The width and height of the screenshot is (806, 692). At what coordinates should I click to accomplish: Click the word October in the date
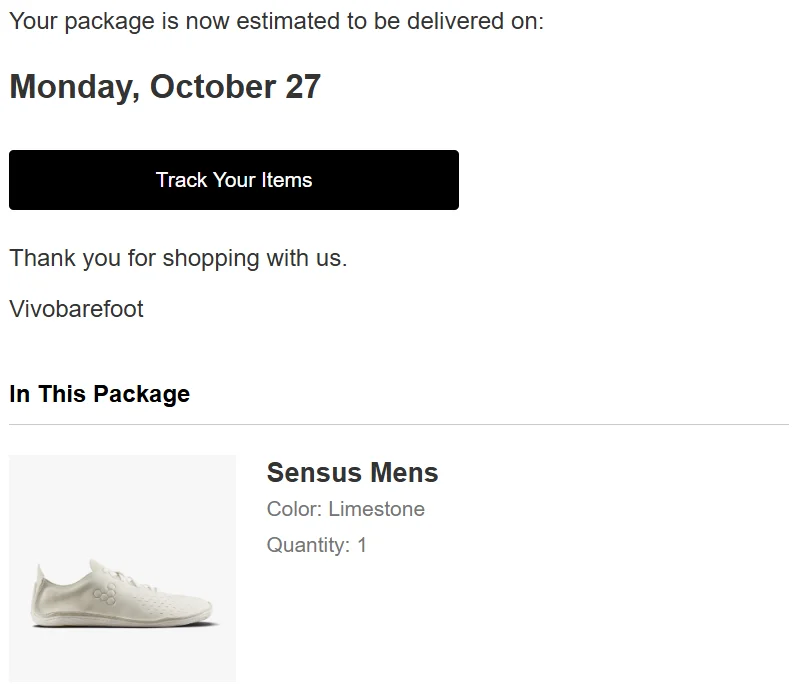click(212, 87)
